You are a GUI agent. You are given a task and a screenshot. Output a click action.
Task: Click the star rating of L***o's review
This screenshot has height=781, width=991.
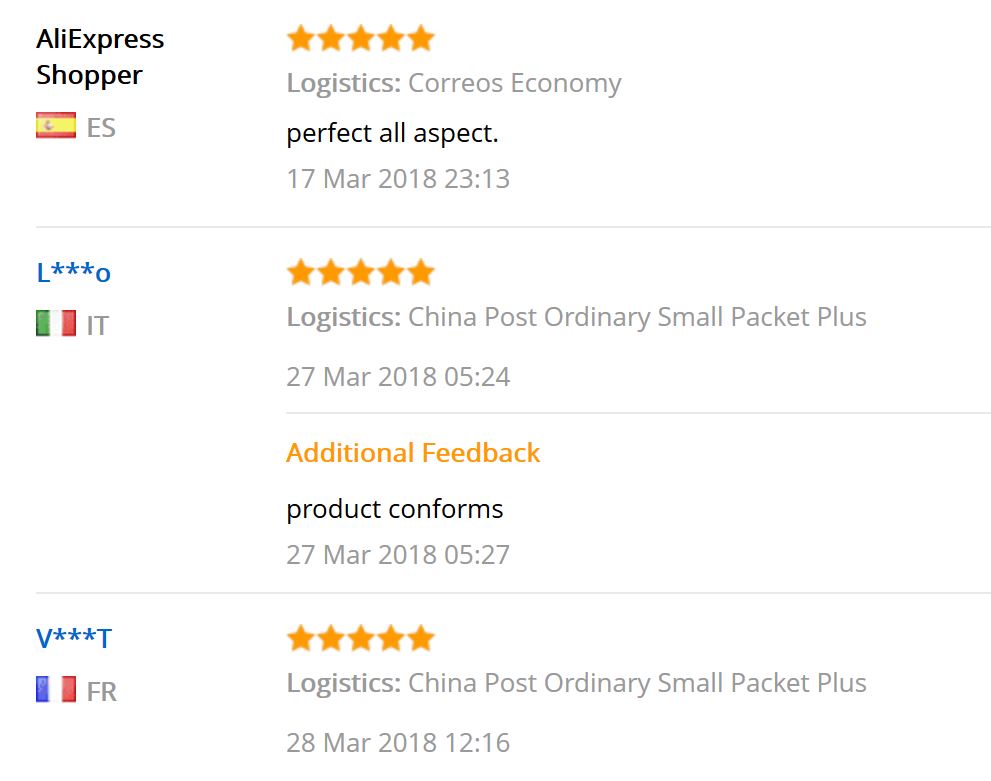360,272
